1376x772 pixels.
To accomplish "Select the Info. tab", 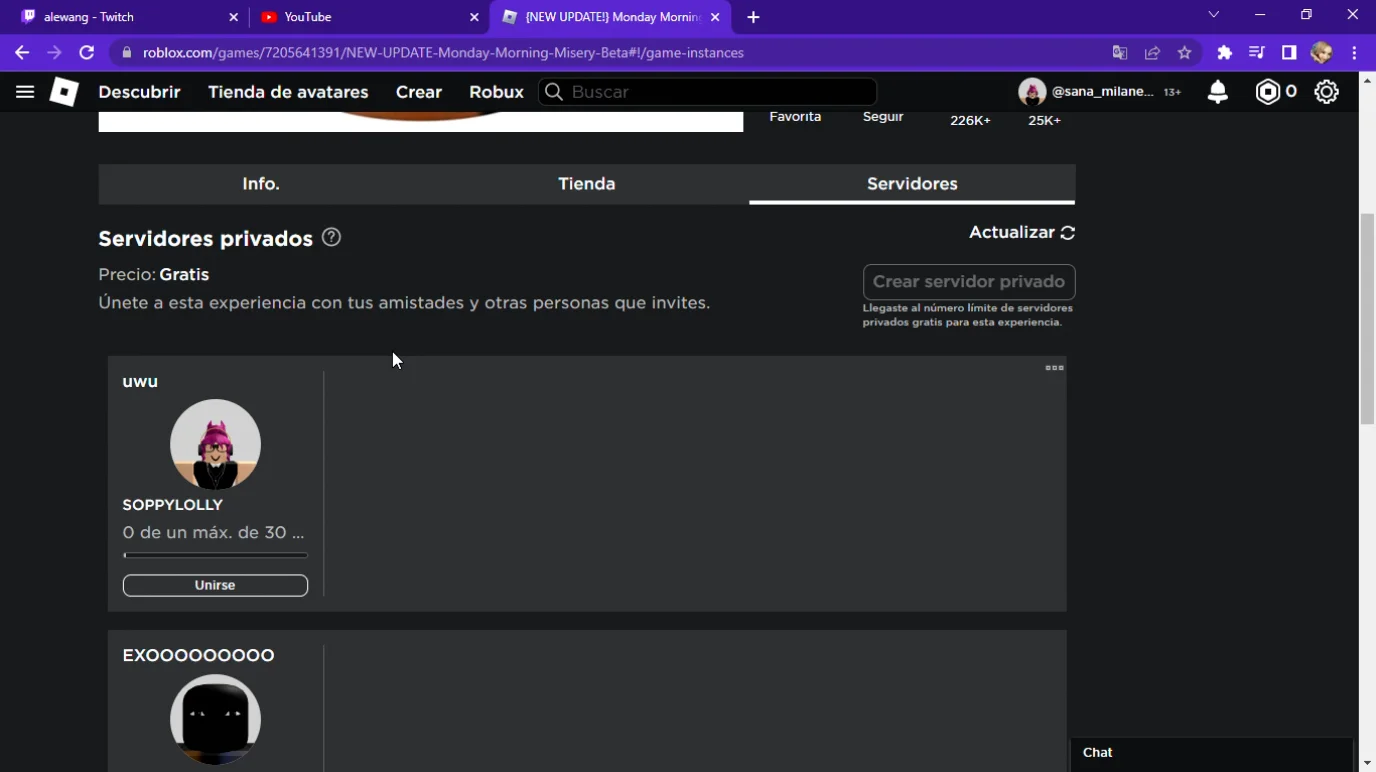I will (261, 184).
